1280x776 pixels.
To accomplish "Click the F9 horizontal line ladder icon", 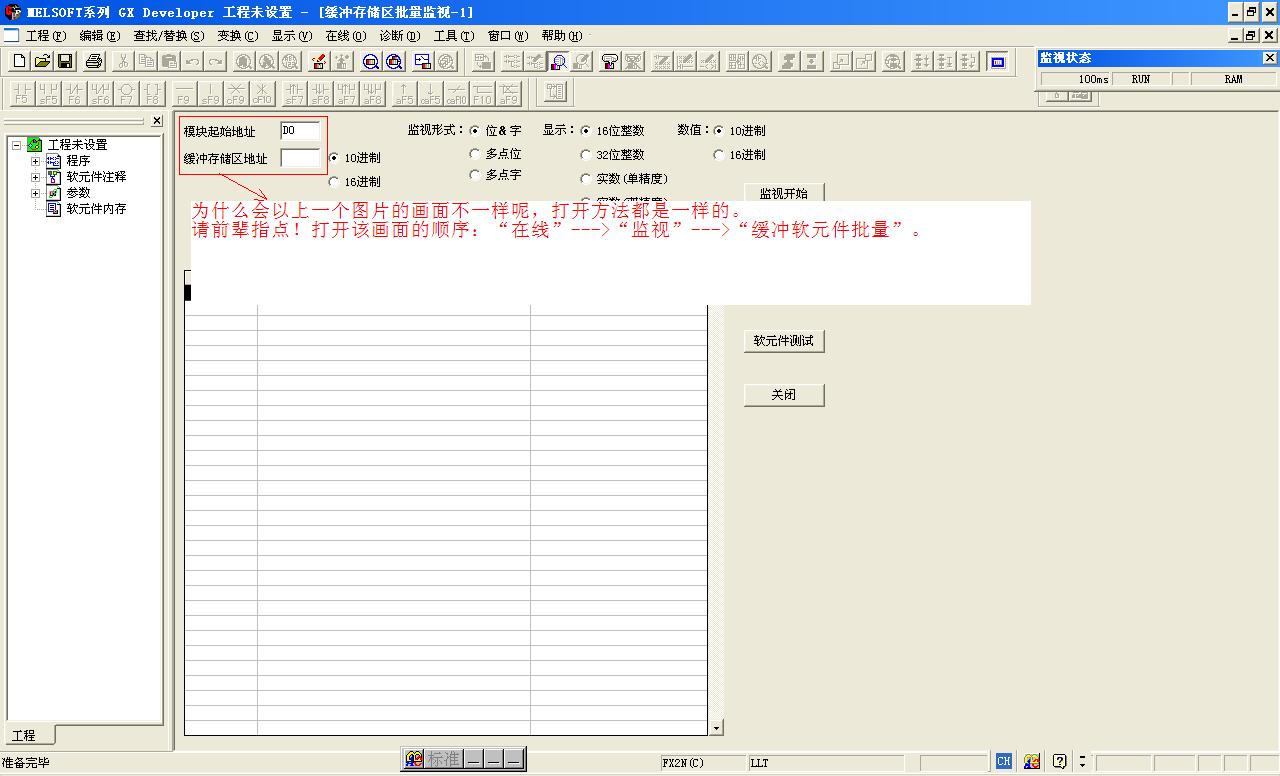I will click(183, 94).
